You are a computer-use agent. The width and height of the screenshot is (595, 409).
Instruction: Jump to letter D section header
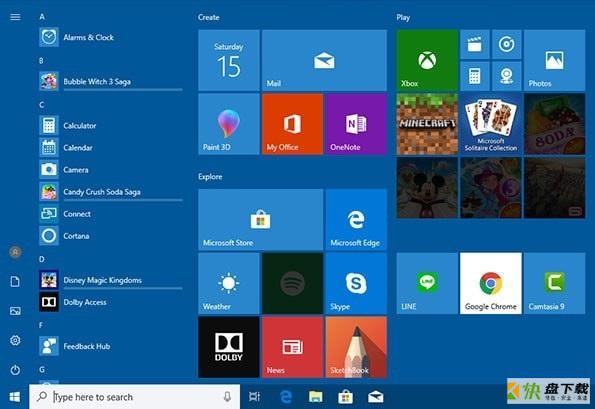(x=42, y=259)
